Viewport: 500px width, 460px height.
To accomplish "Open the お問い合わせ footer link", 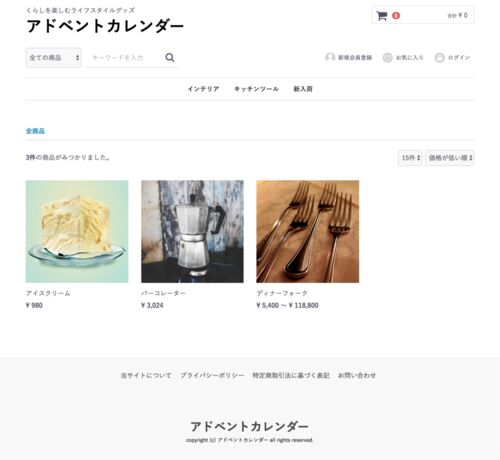I will [x=357, y=375].
